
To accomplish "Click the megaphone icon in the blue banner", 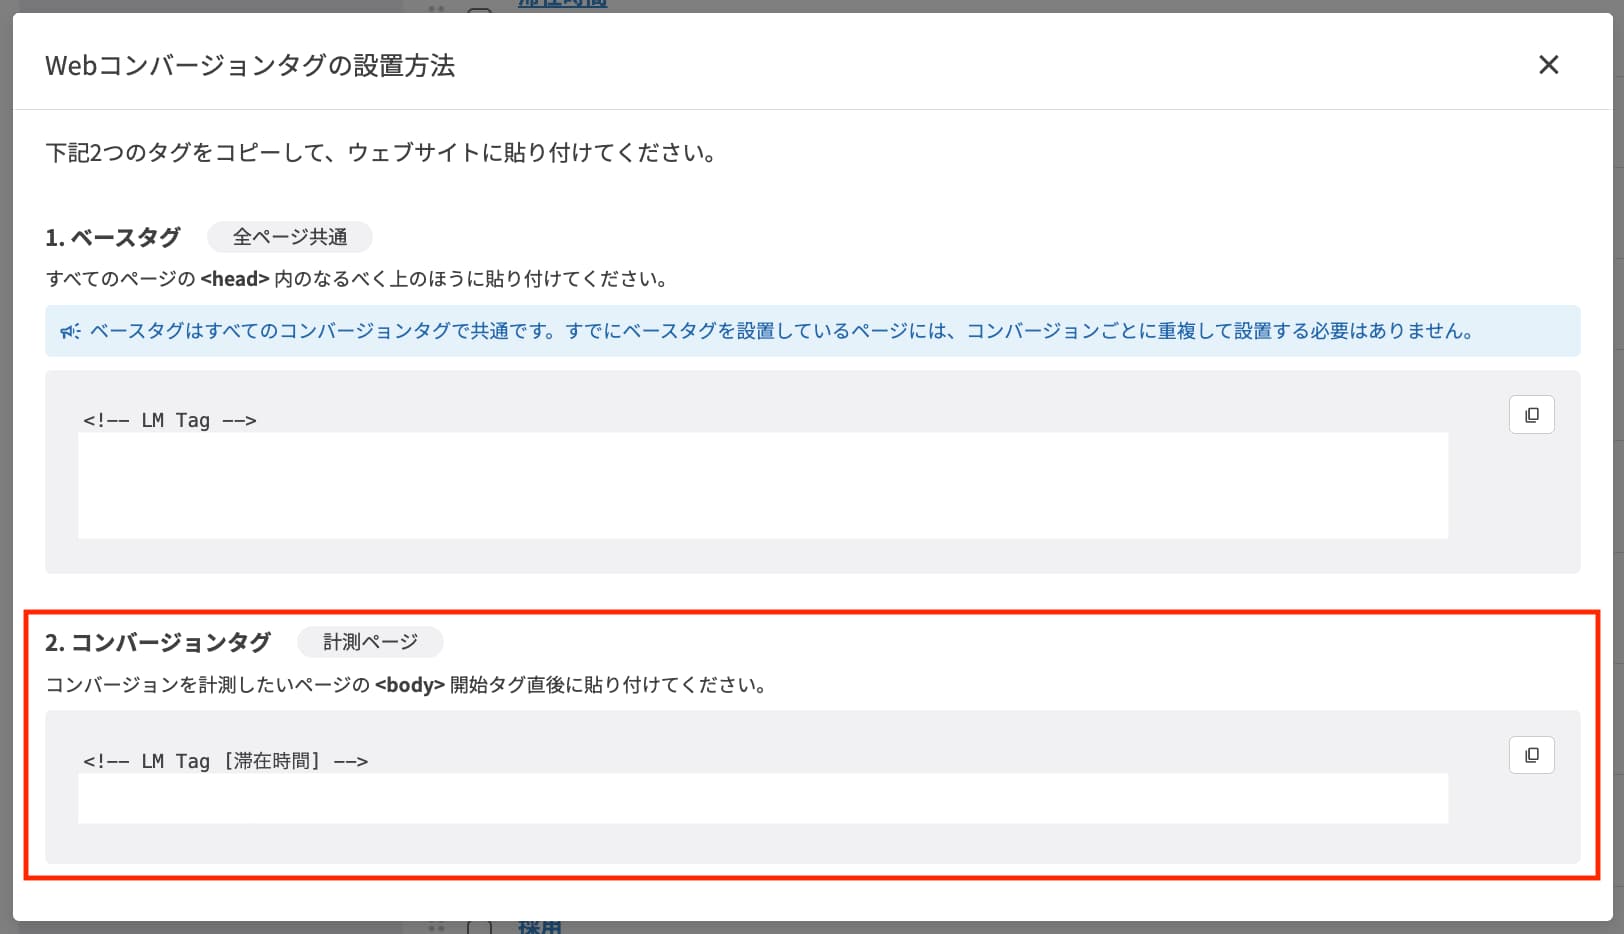I will point(68,330).
